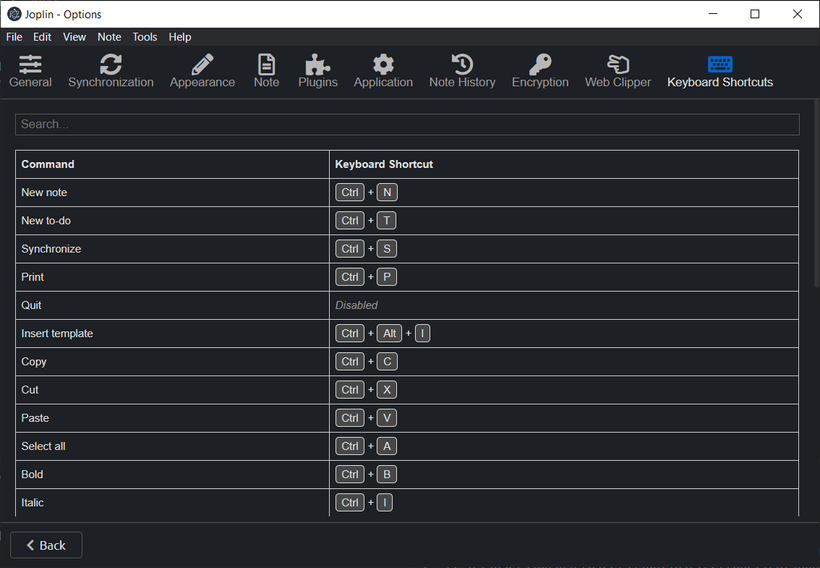Click the "Cut" command cell
Image resolution: width=820 pixels, height=568 pixels.
pos(173,390)
